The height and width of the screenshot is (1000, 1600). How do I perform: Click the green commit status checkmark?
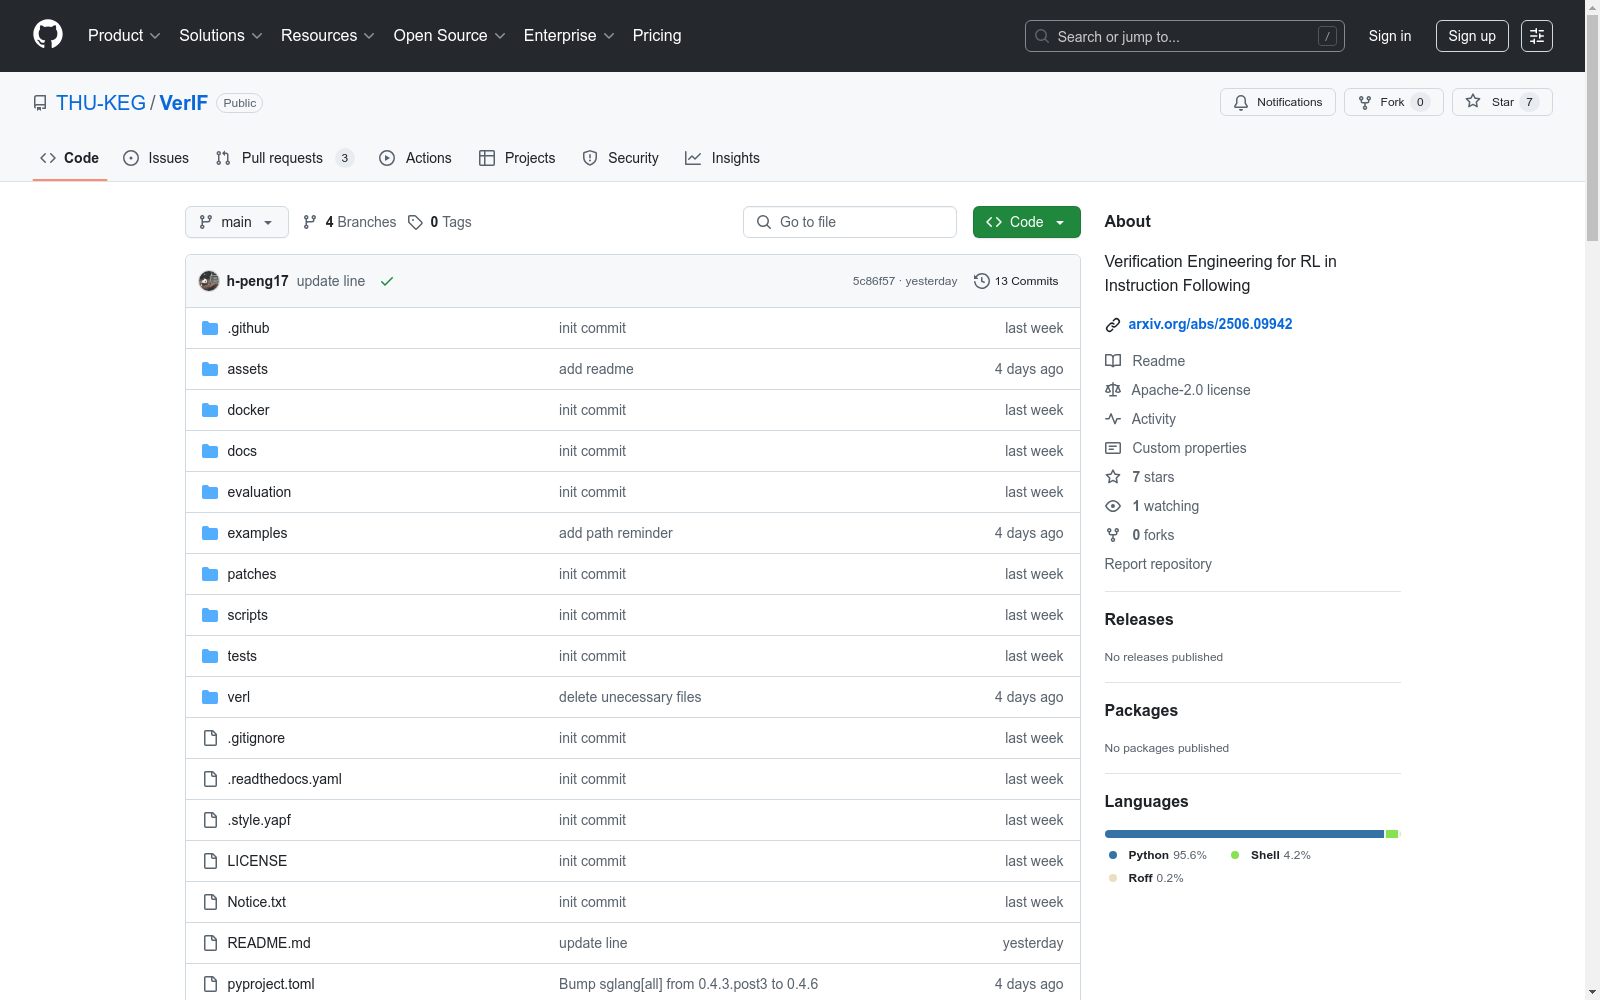click(x=387, y=281)
